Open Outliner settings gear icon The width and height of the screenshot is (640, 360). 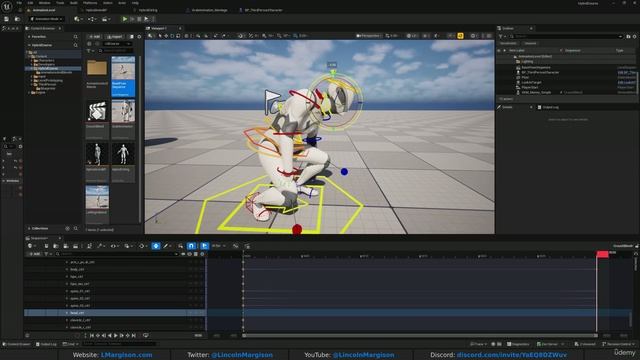(x=634, y=36)
